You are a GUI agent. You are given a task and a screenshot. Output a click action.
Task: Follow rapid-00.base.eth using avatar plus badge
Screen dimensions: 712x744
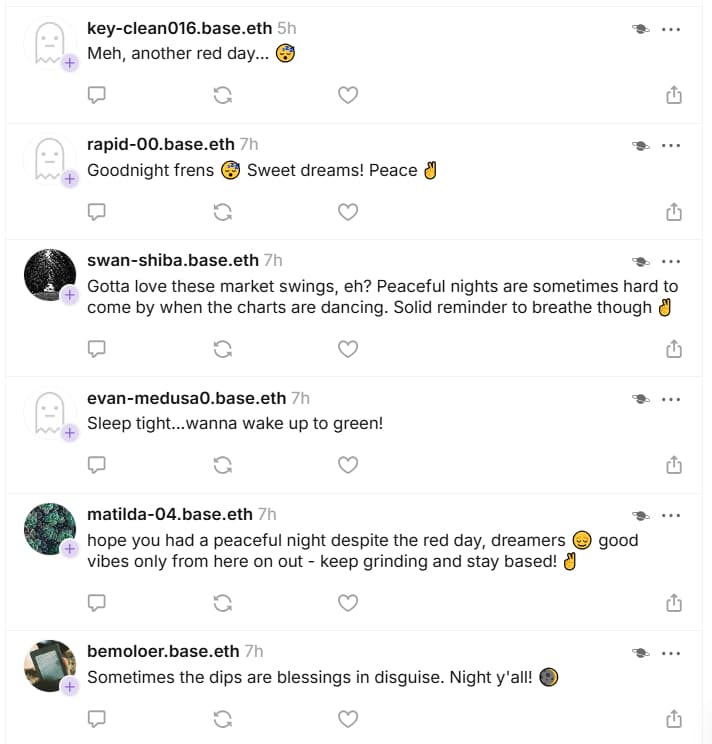70,179
